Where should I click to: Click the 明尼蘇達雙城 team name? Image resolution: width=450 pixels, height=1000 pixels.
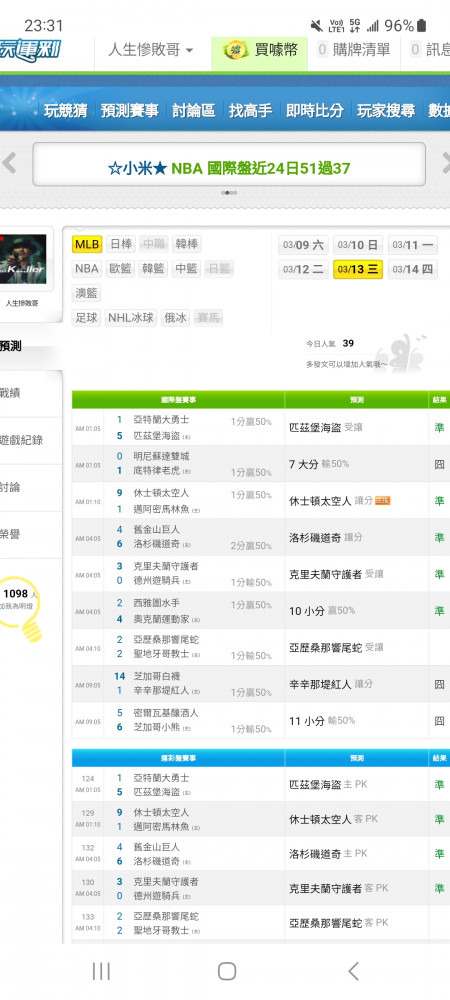pyautogui.click(x=161, y=457)
